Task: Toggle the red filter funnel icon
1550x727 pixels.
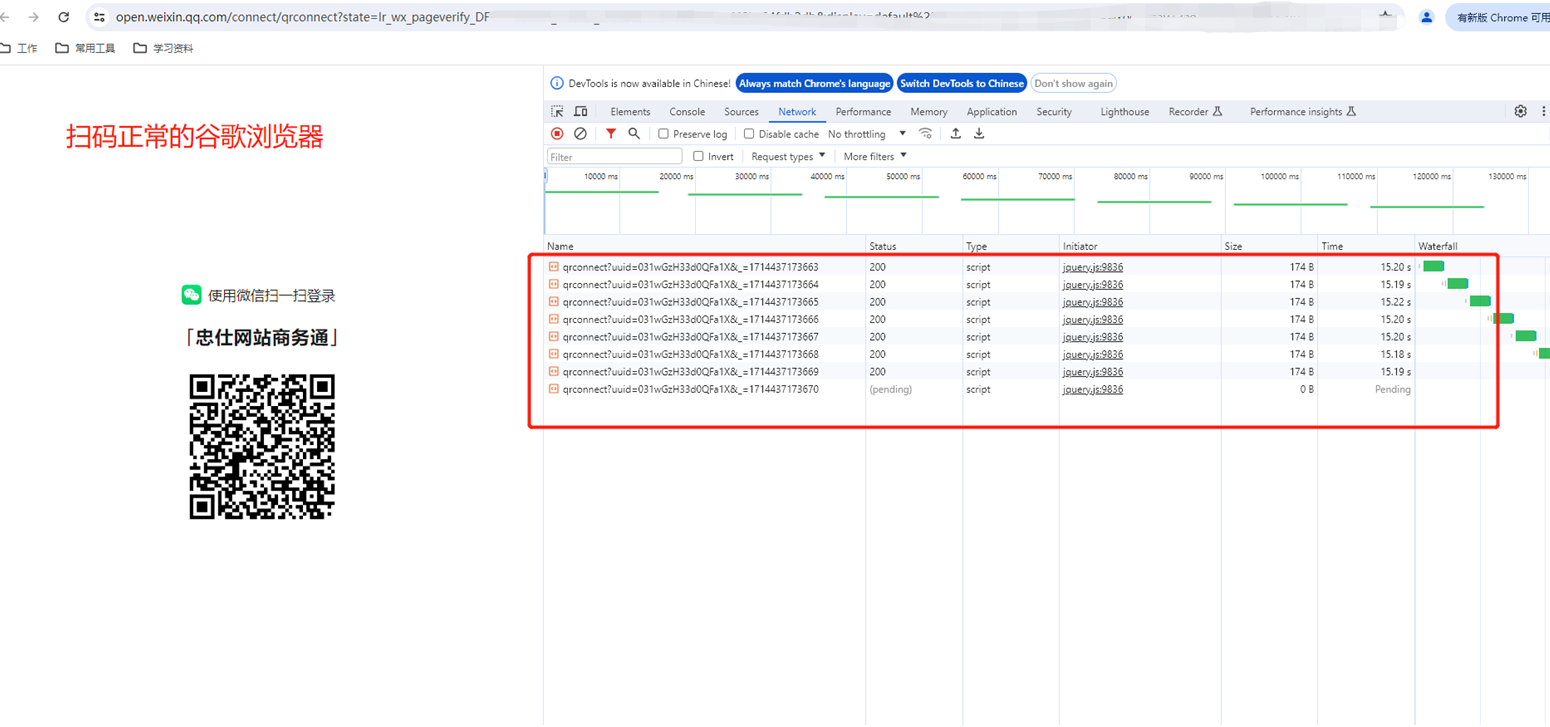Action: tap(610, 134)
